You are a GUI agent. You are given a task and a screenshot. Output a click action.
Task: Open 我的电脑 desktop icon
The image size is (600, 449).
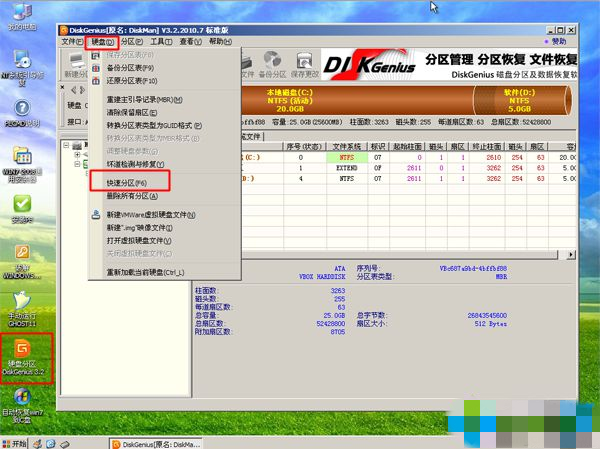click(x=22, y=16)
